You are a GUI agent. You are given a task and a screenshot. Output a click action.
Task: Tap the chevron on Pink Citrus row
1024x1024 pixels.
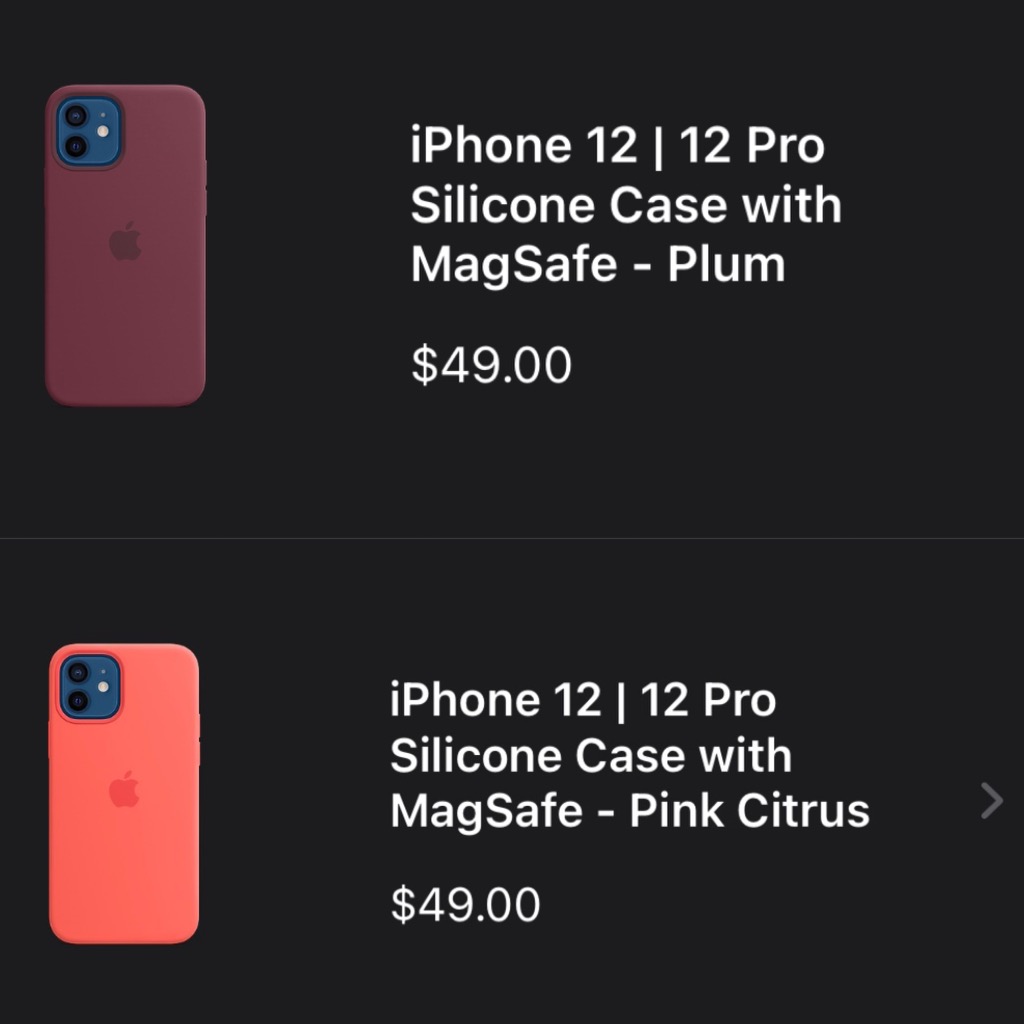[x=991, y=800]
